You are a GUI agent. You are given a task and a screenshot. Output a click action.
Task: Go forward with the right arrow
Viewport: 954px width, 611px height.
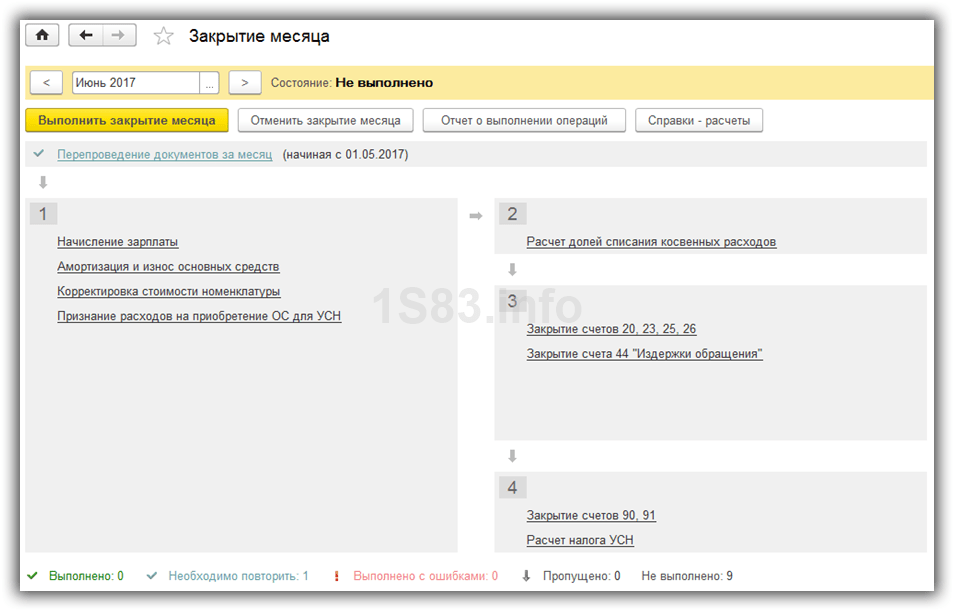point(119,36)
